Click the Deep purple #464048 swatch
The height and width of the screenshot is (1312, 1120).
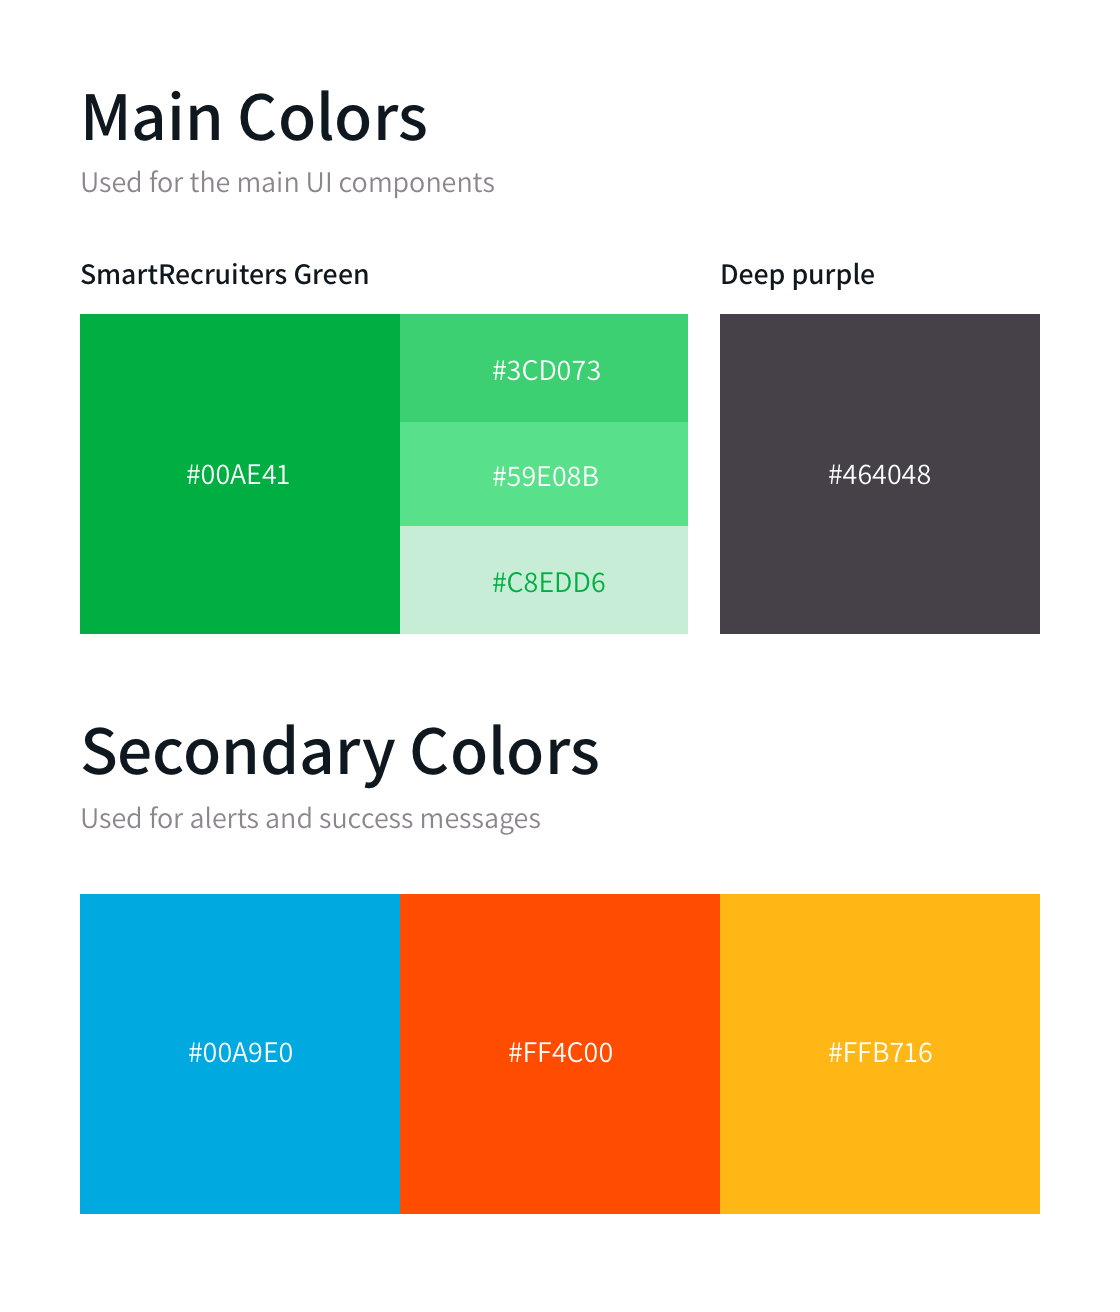(880, 474)
